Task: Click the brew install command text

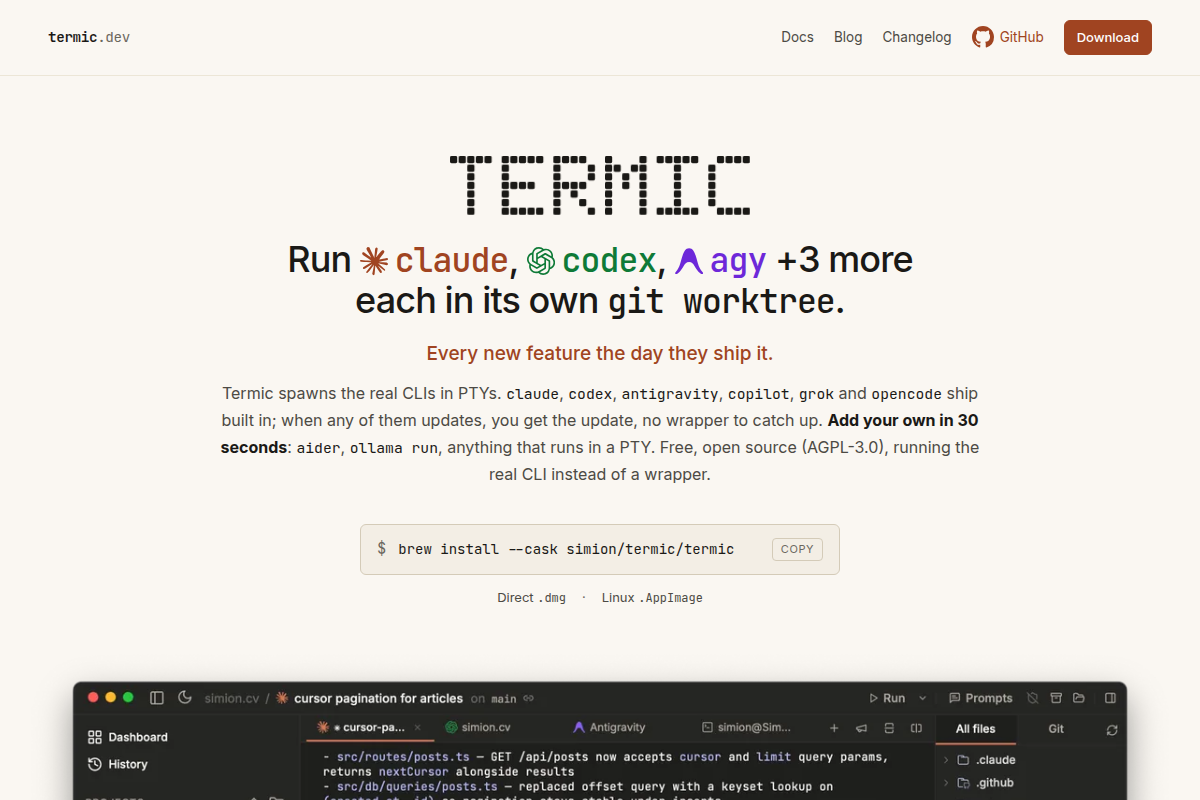Action: pos(566,549)
